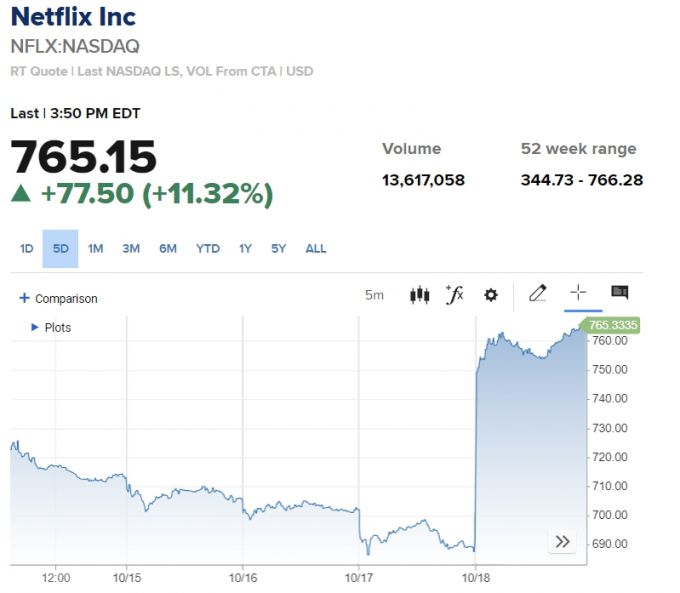Select the 6M range tab
Viewport: 680px width, 593px height.
coord(167,249)
